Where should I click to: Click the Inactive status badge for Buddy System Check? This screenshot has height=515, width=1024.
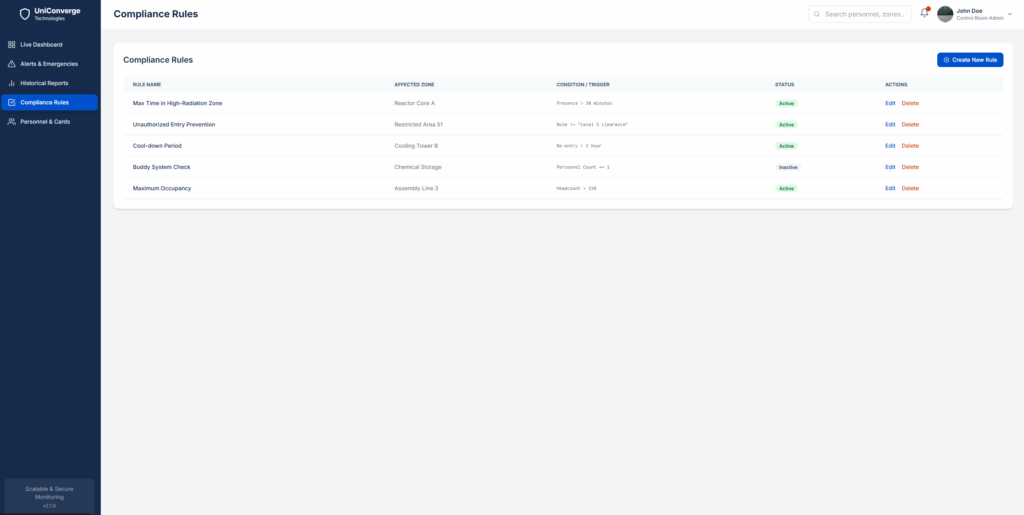coord(788,167)
